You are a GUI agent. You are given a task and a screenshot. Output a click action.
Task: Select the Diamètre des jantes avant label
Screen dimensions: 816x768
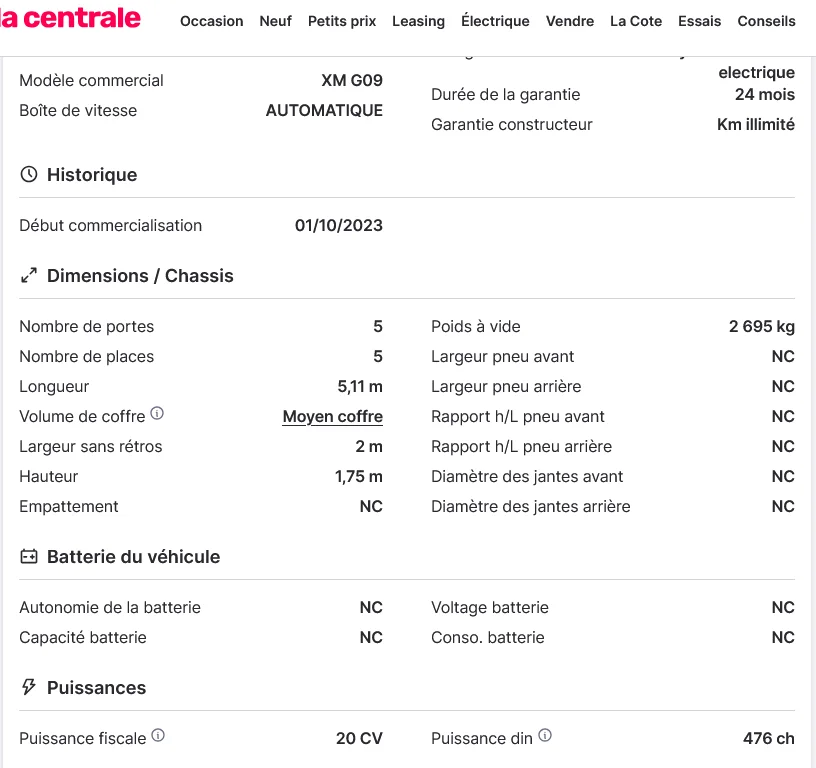(527, 477)
